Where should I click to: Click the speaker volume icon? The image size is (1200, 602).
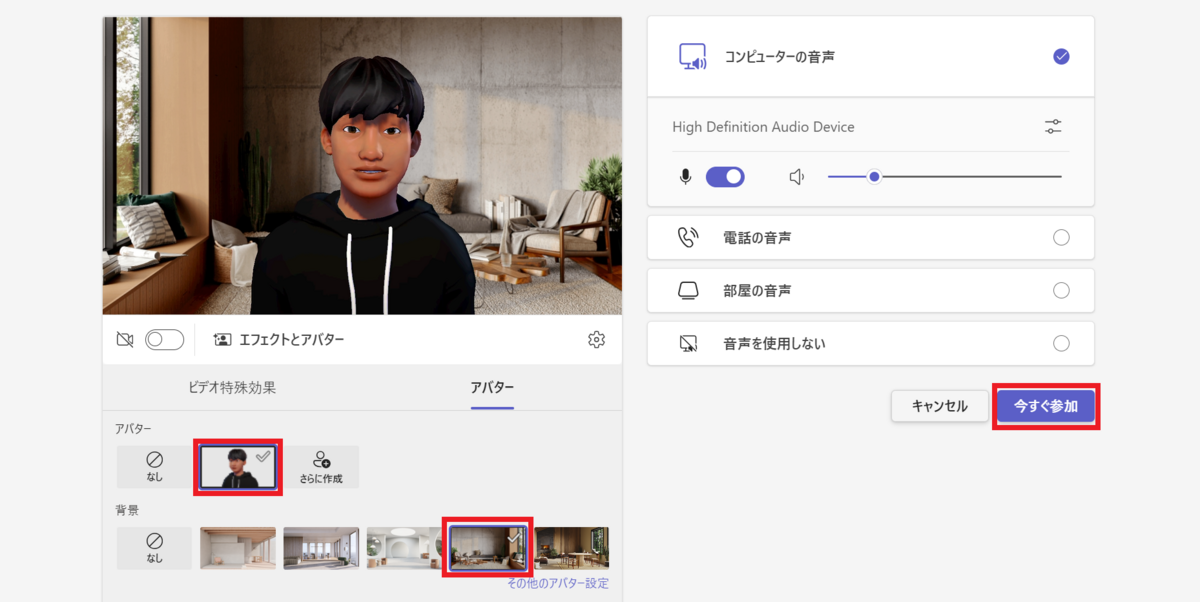pyautogui.click(x=797, y=177)
